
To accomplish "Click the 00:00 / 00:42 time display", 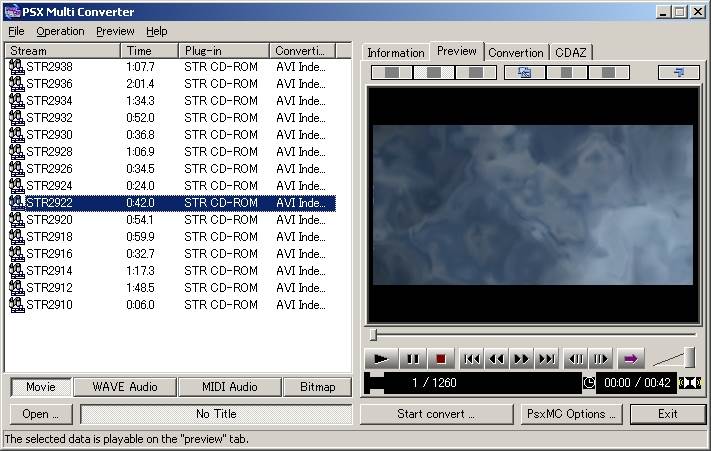I will [637, 383].
